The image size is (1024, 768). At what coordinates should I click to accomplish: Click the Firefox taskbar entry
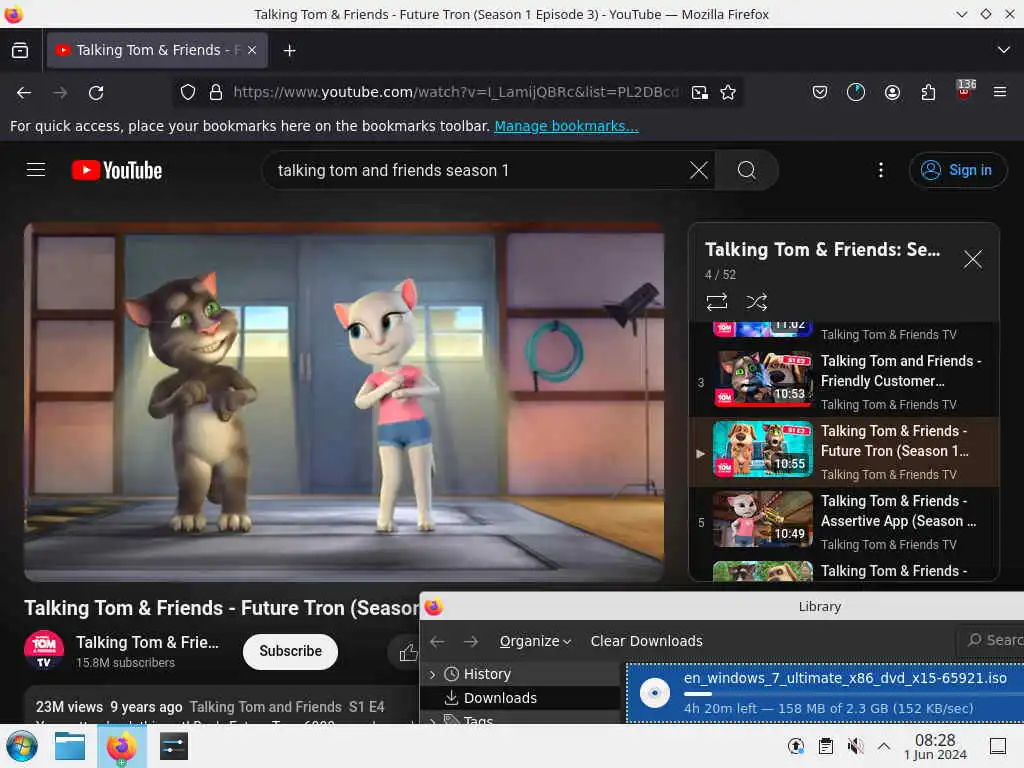click(x=122, y=746)
